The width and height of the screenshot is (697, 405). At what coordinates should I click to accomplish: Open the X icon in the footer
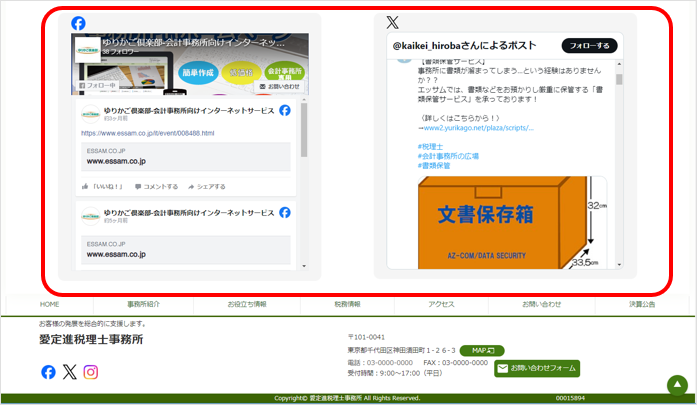coord(69,372)
